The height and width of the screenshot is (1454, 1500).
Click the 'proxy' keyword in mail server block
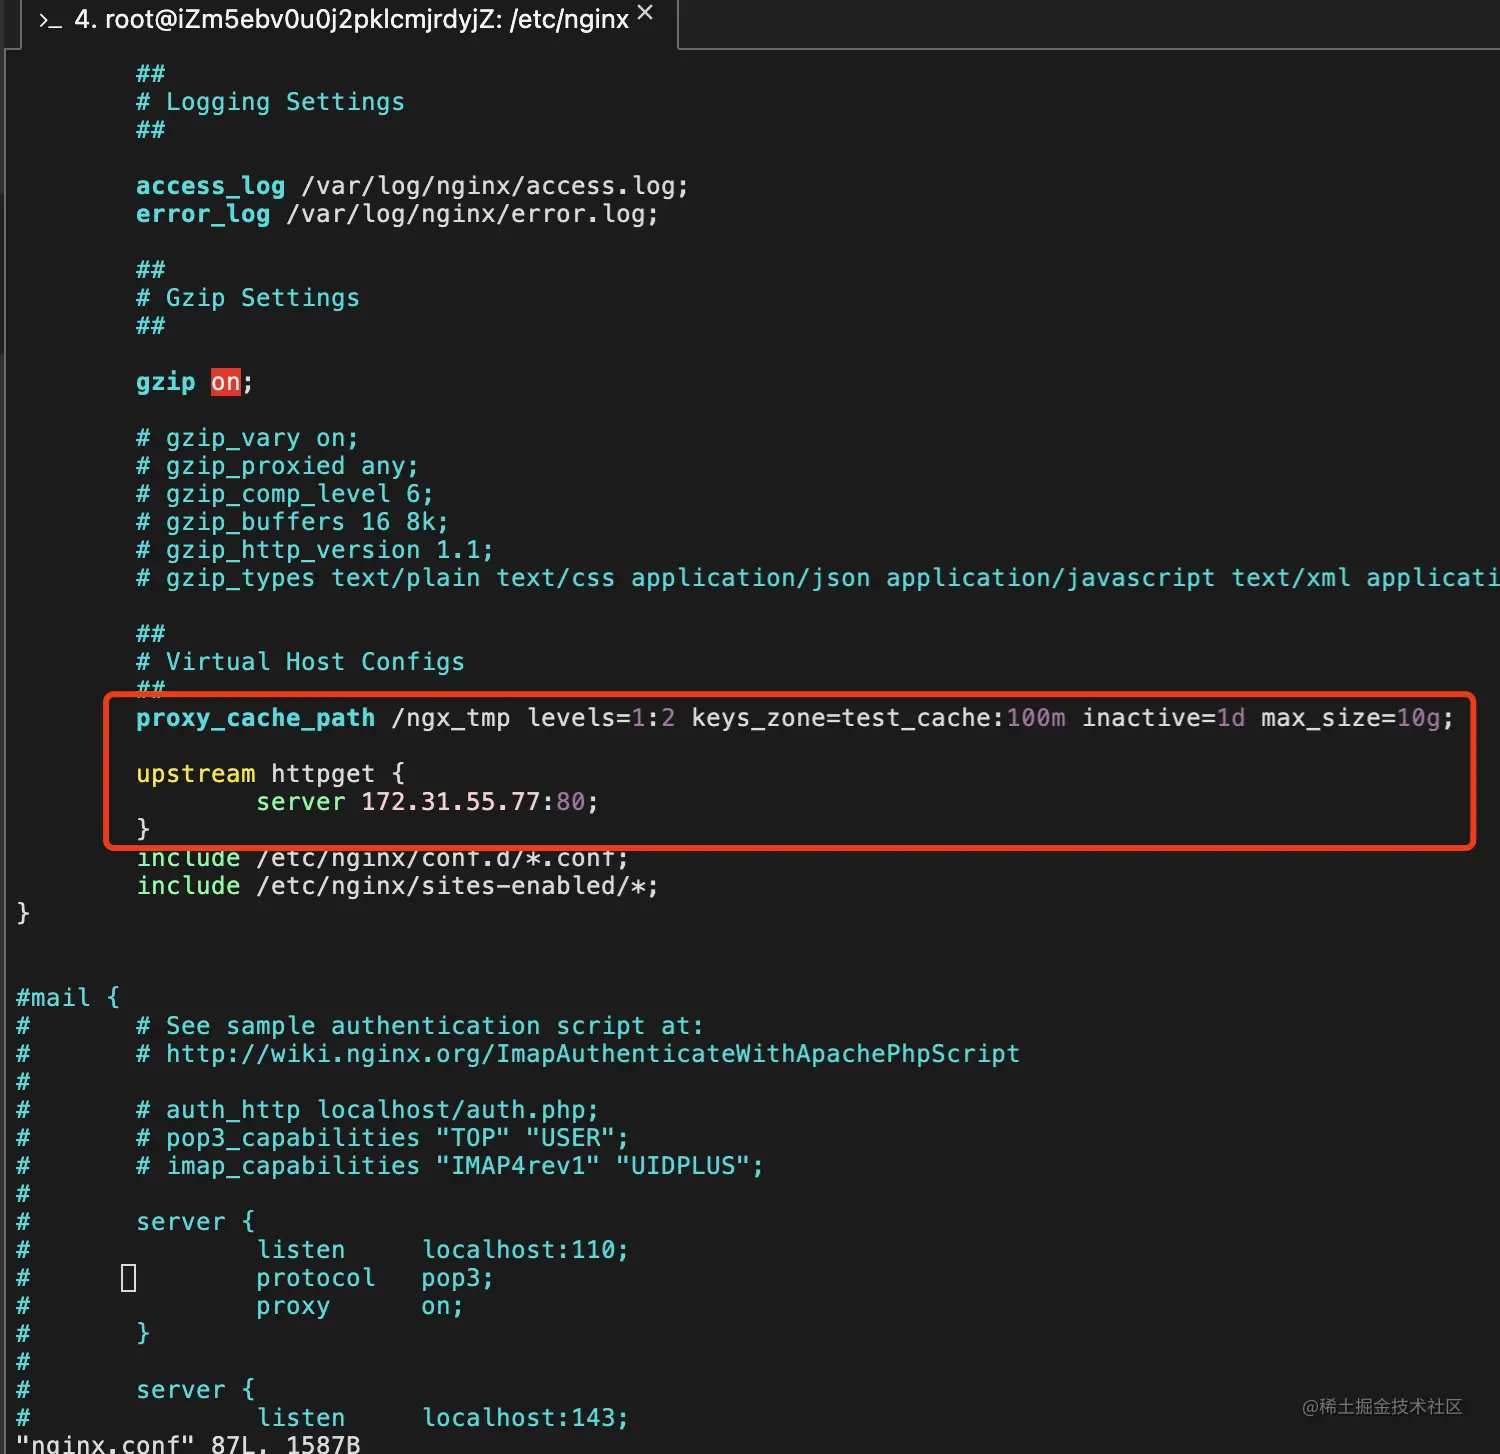point(293,1306)
